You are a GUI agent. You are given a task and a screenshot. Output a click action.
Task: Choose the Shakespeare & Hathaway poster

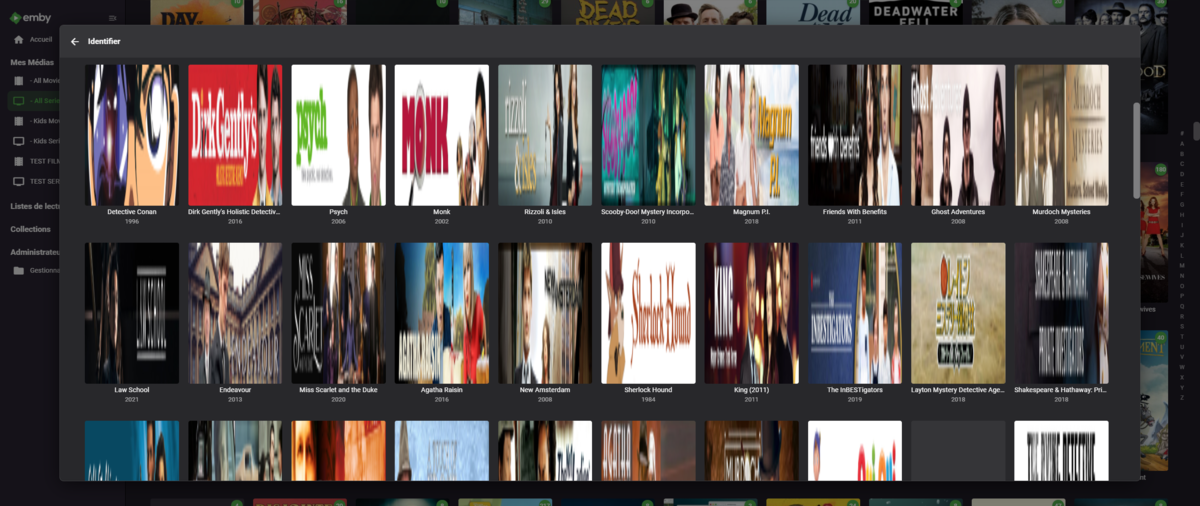pos(1061,313)
